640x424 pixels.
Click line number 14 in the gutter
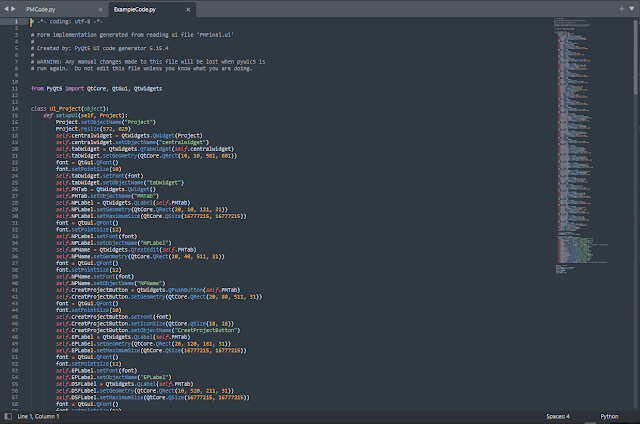pos(15,109)
